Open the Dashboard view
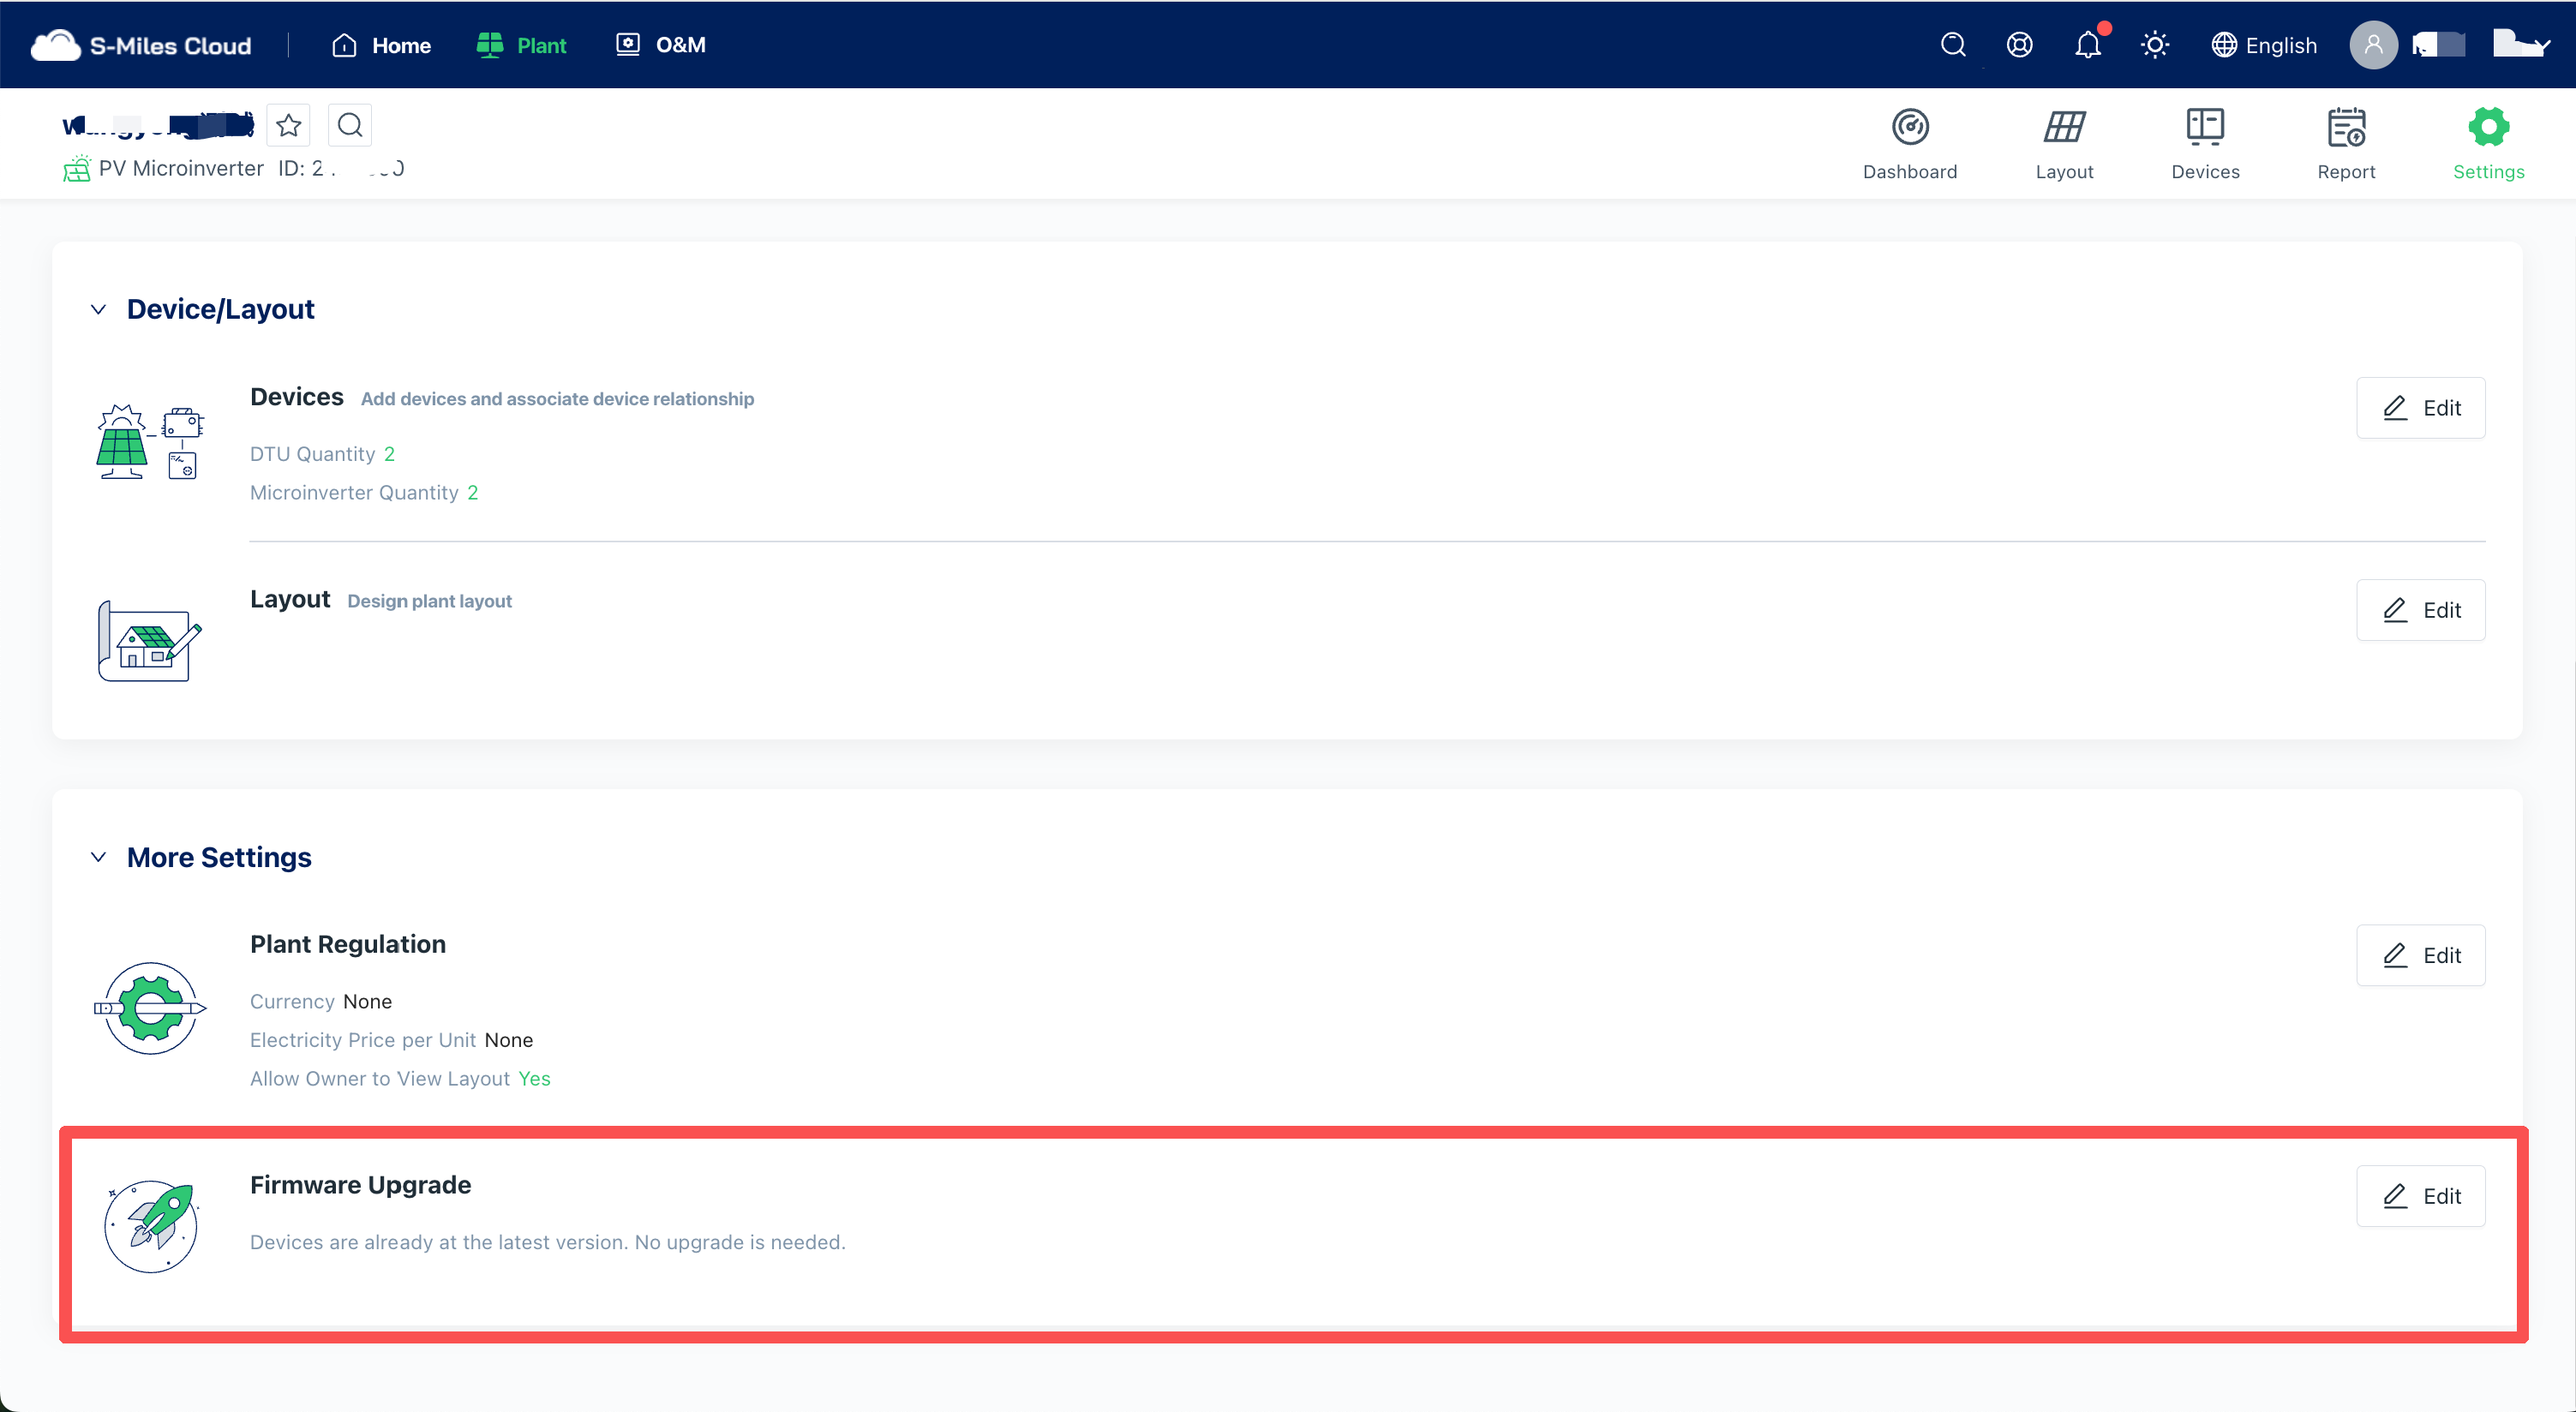Image resolution: width=2576 pixels, height=1412 pixels. pos(1910,143)
